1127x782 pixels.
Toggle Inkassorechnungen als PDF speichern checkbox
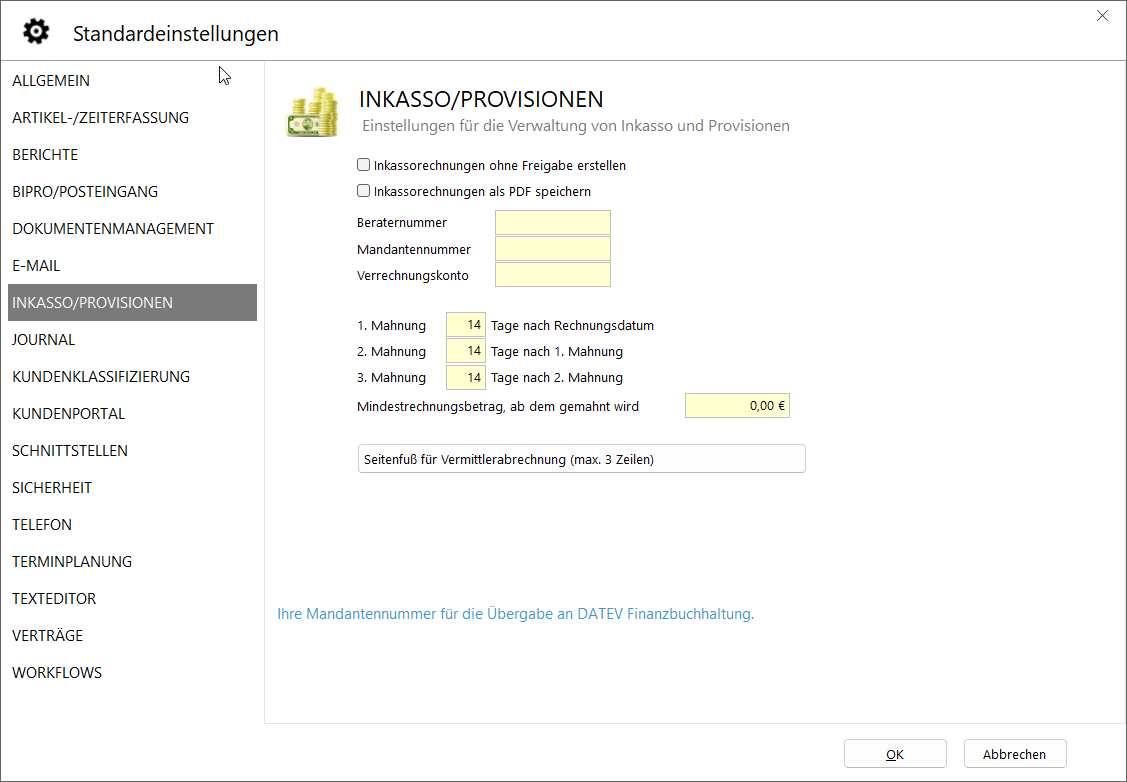364,191
